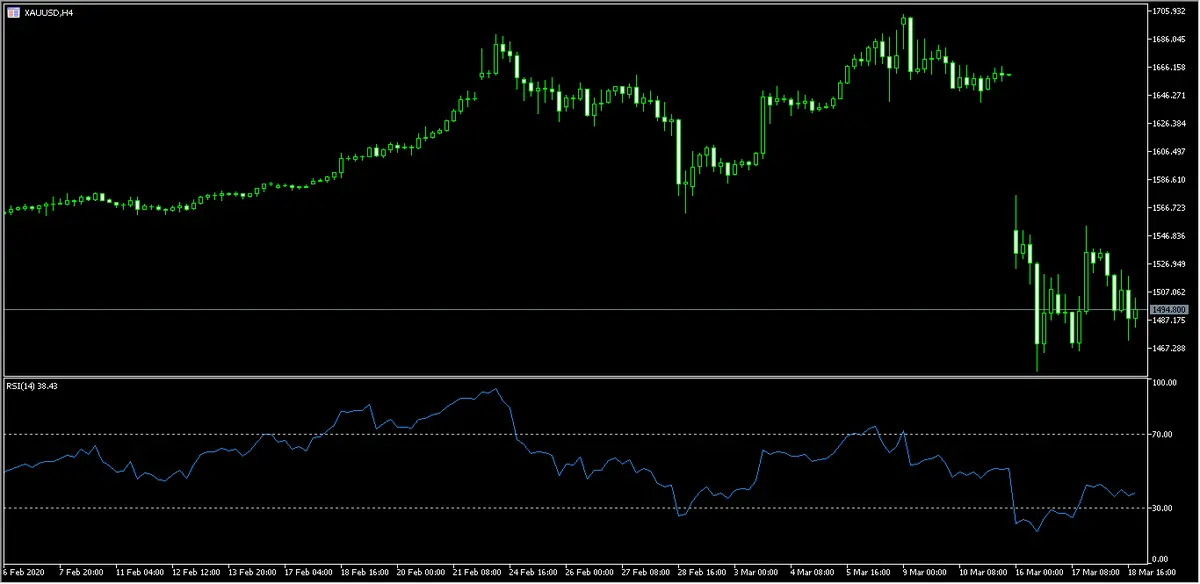Select the RSI(14) 38.43 indicator label

point(32,386)
